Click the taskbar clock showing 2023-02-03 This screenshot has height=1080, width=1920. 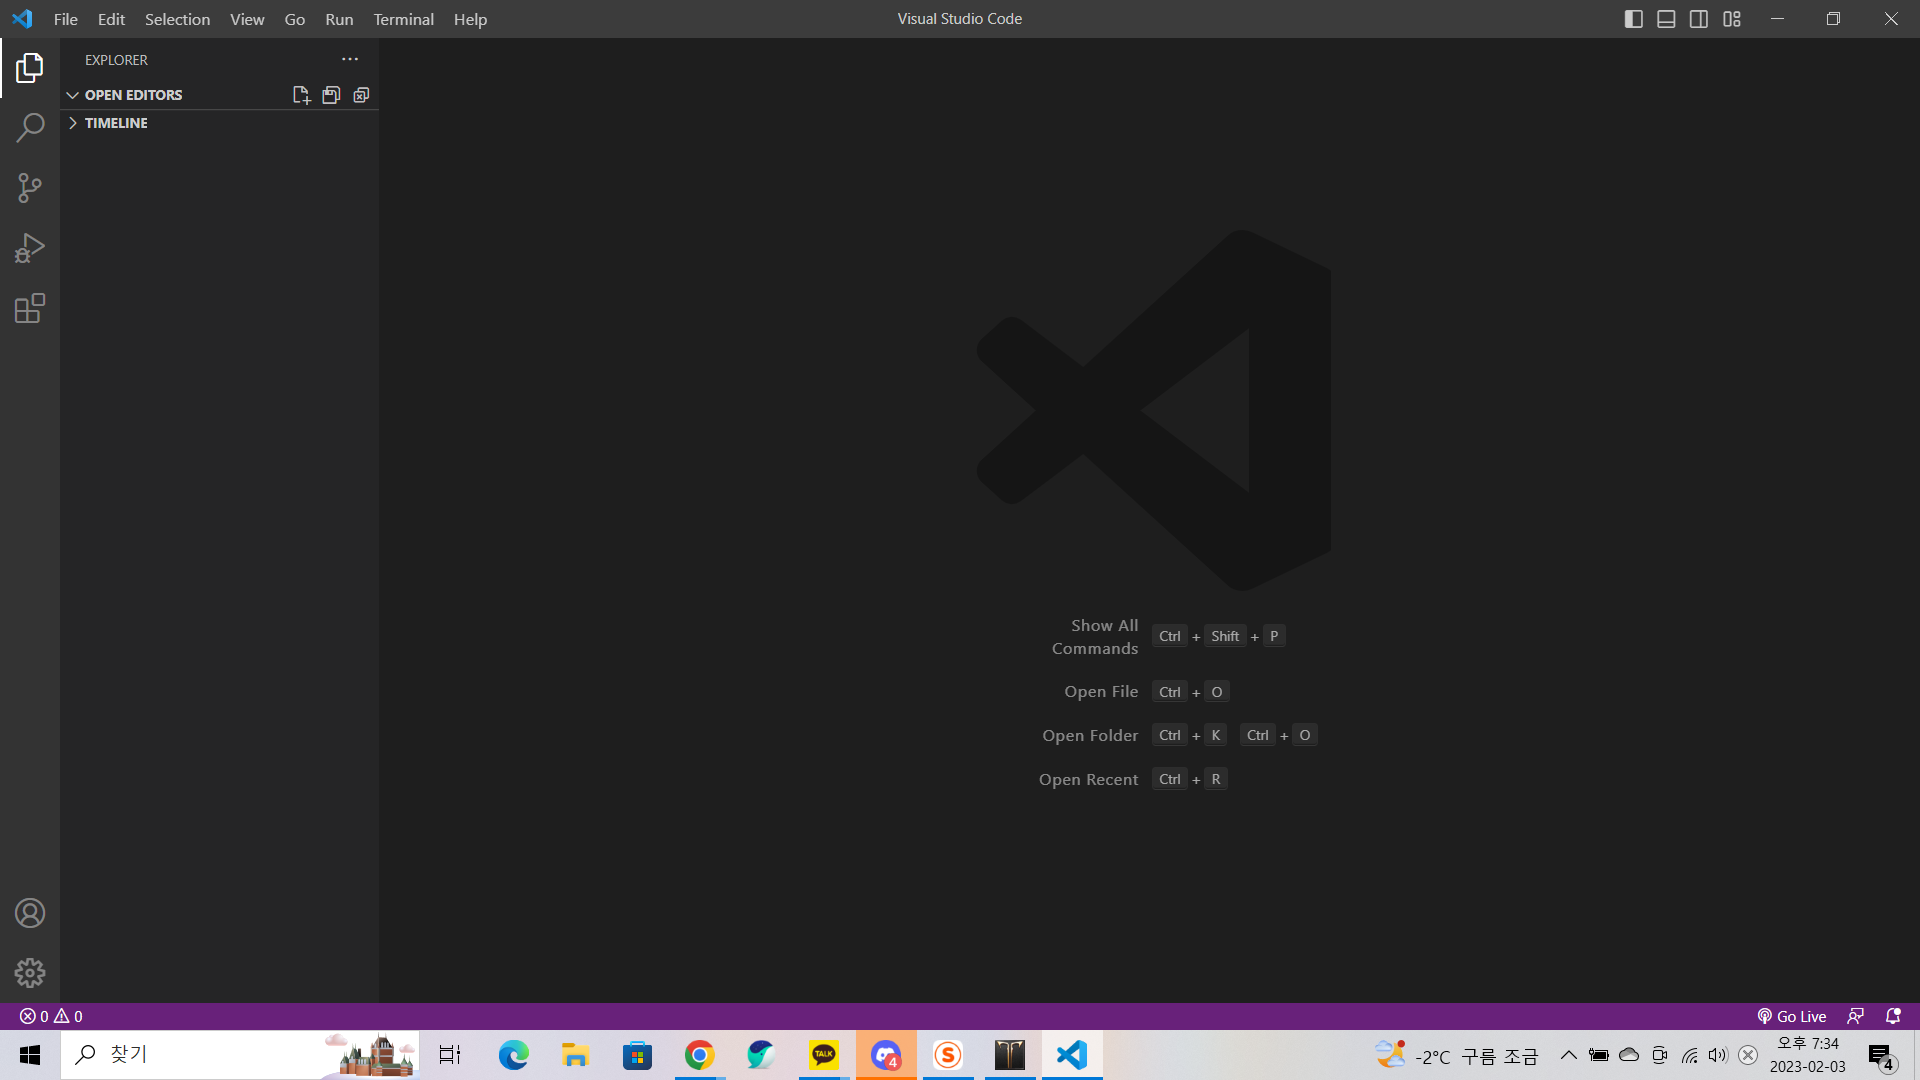point(1808,1055)
